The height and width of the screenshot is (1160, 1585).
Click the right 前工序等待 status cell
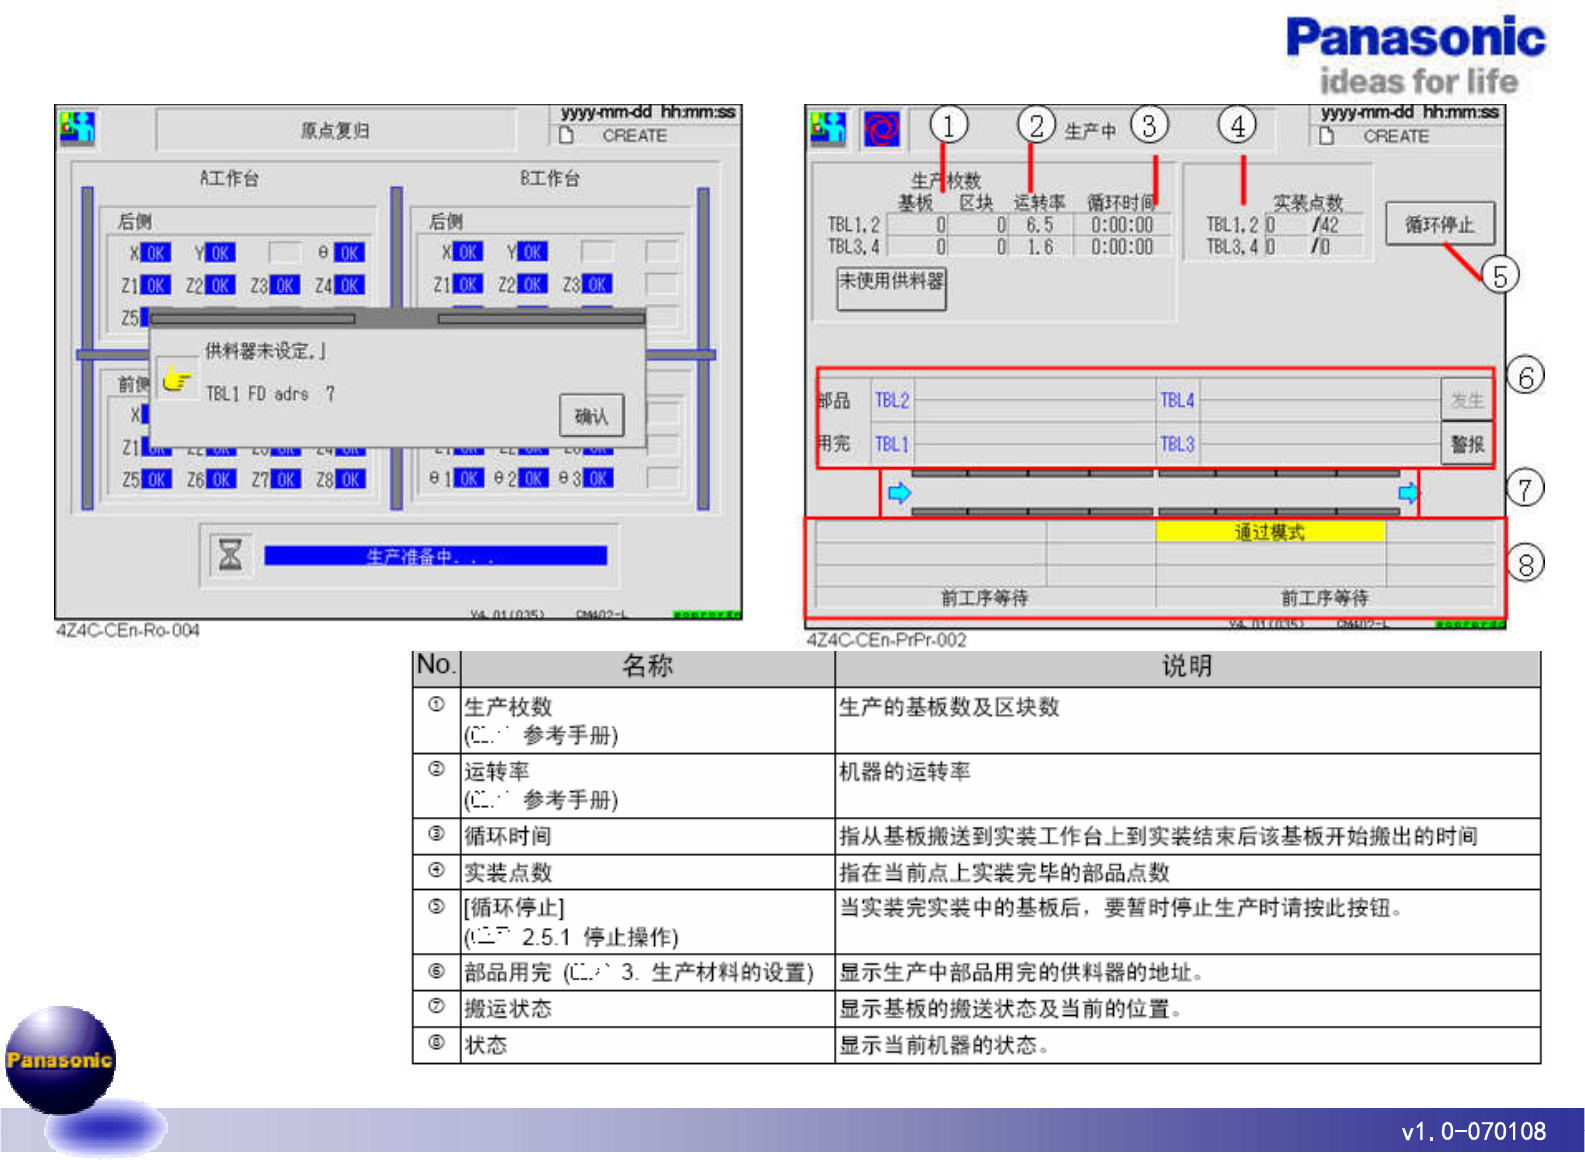tap(1325, 598)
